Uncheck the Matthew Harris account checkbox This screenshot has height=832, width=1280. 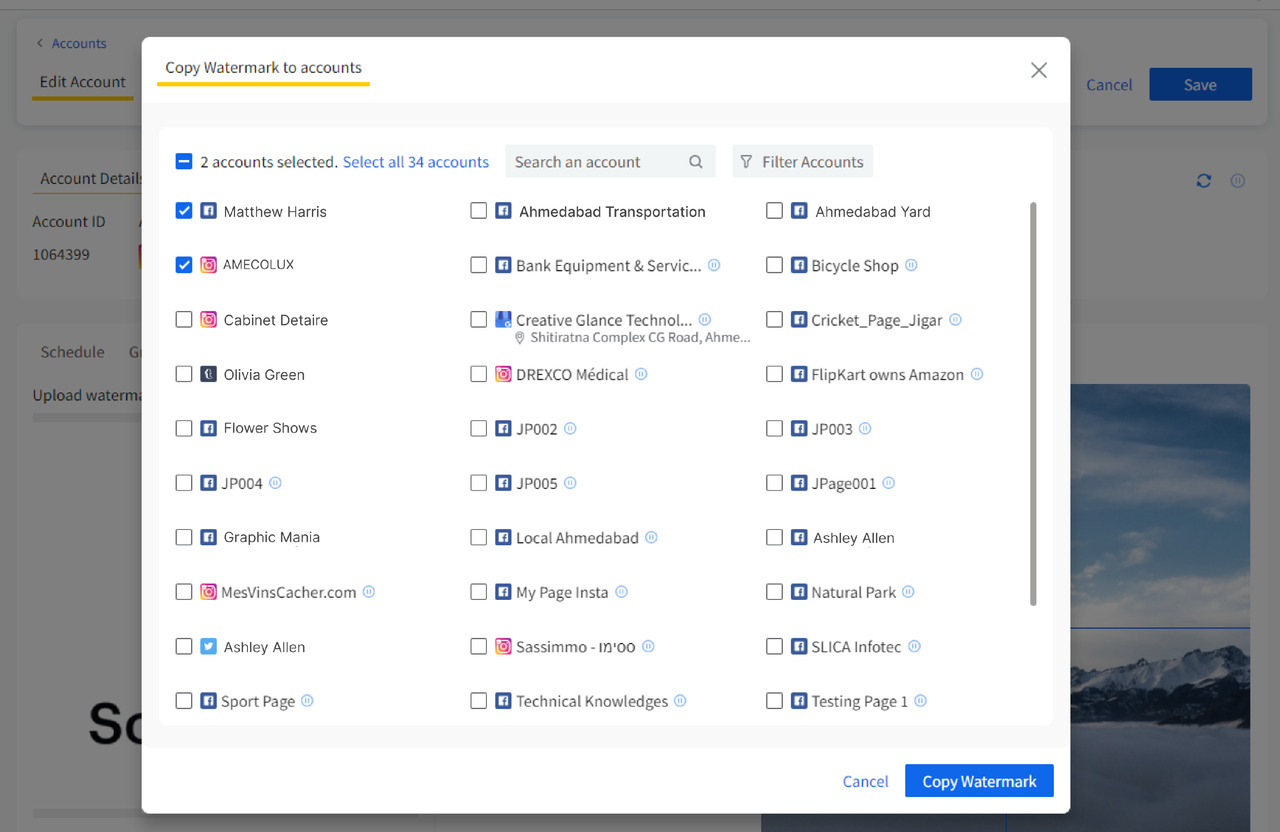click(184, 211)
